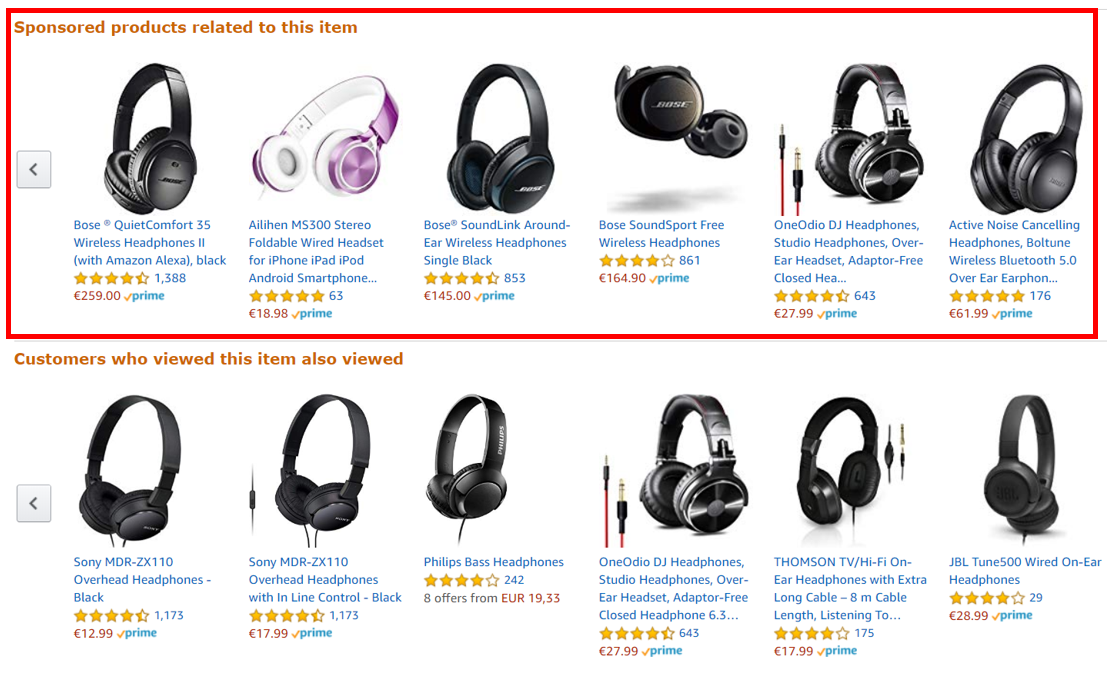
Task: Click star rating of Ailihen MS300 headset
Action: tap(286, 296)
